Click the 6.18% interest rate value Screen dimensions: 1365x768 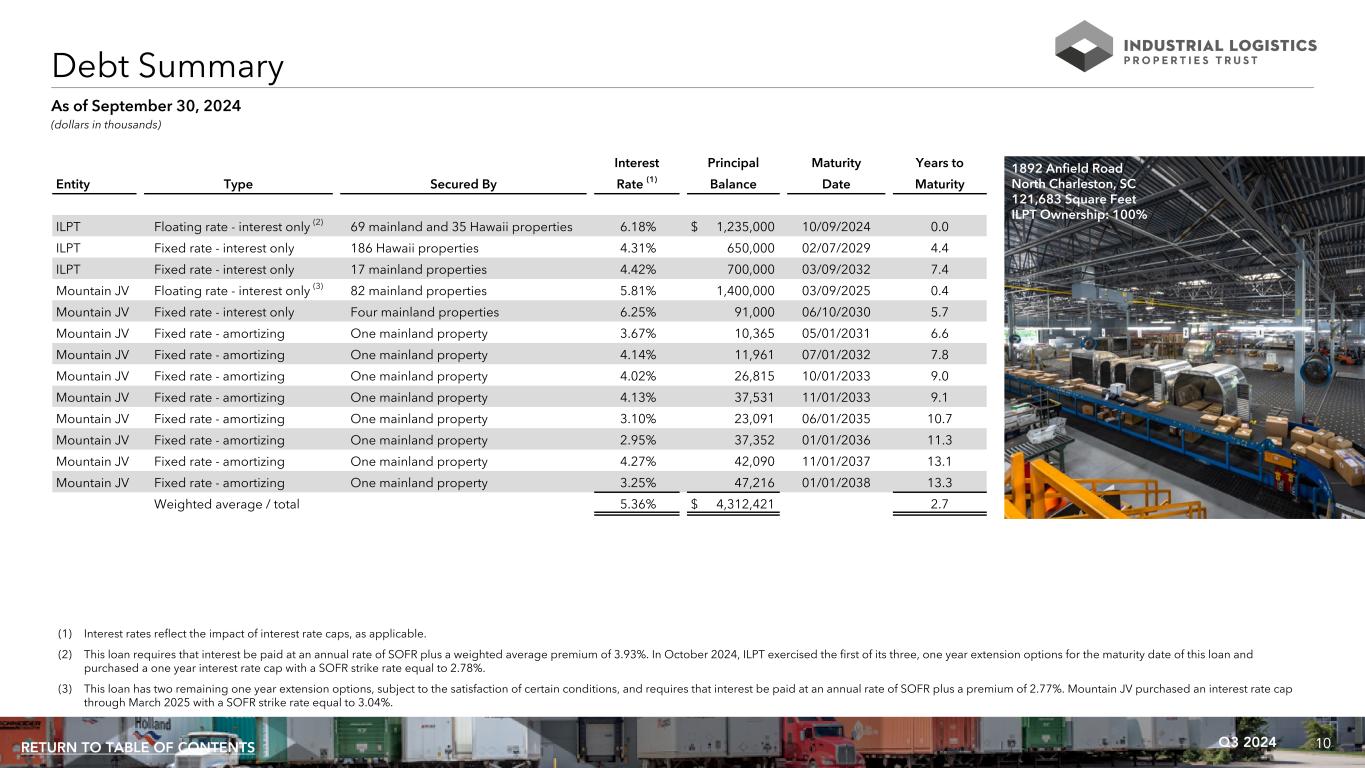point(638,227)
